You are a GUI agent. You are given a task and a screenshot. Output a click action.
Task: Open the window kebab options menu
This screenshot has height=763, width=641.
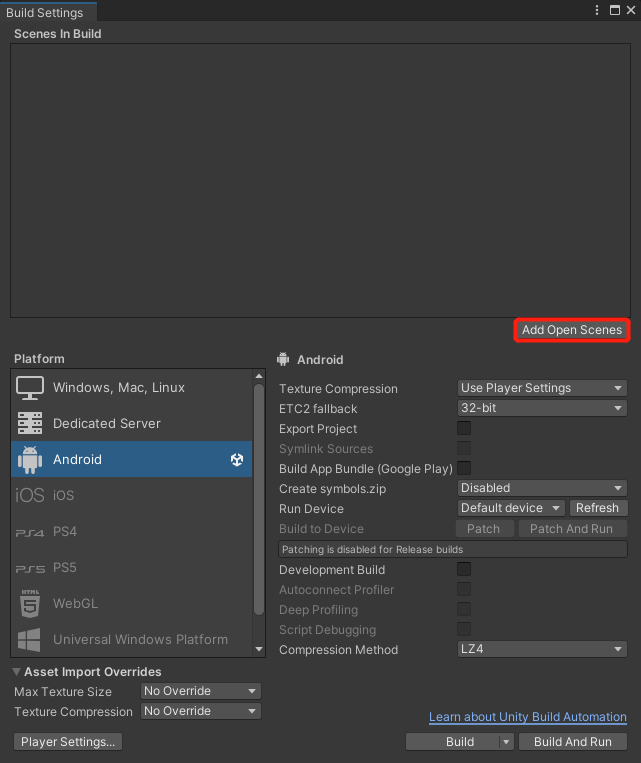pyautogui.click(x=597, y=10)
